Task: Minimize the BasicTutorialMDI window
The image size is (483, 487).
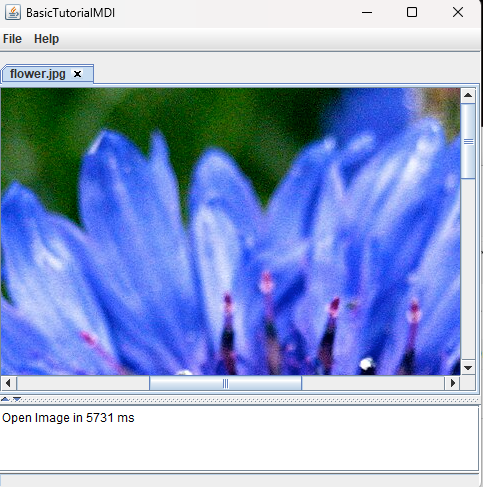Action: click(x=367, y=13)
